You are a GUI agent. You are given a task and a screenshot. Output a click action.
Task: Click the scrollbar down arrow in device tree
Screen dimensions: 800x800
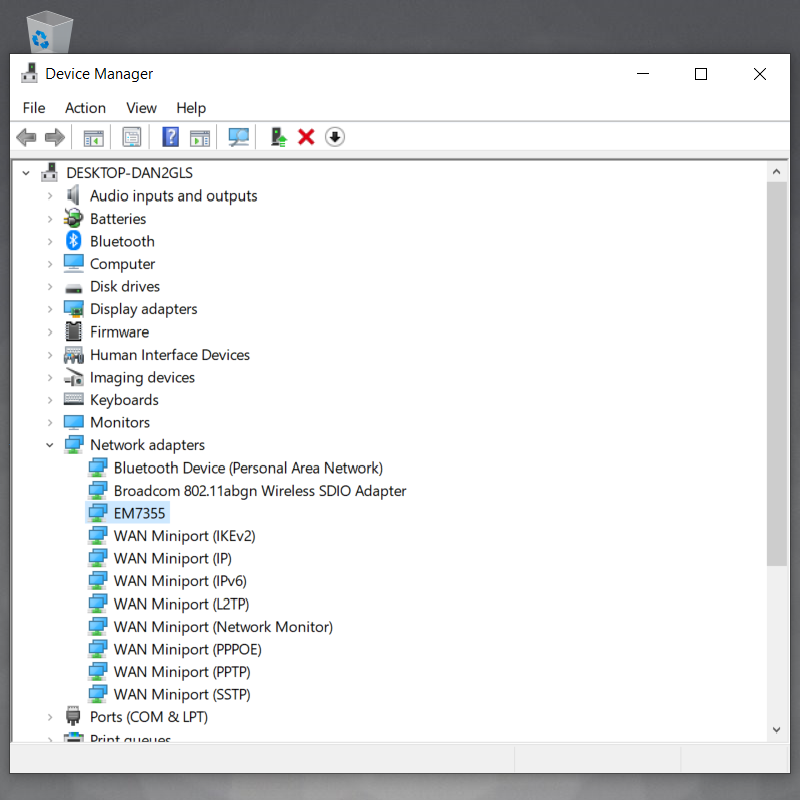[777, 731]
